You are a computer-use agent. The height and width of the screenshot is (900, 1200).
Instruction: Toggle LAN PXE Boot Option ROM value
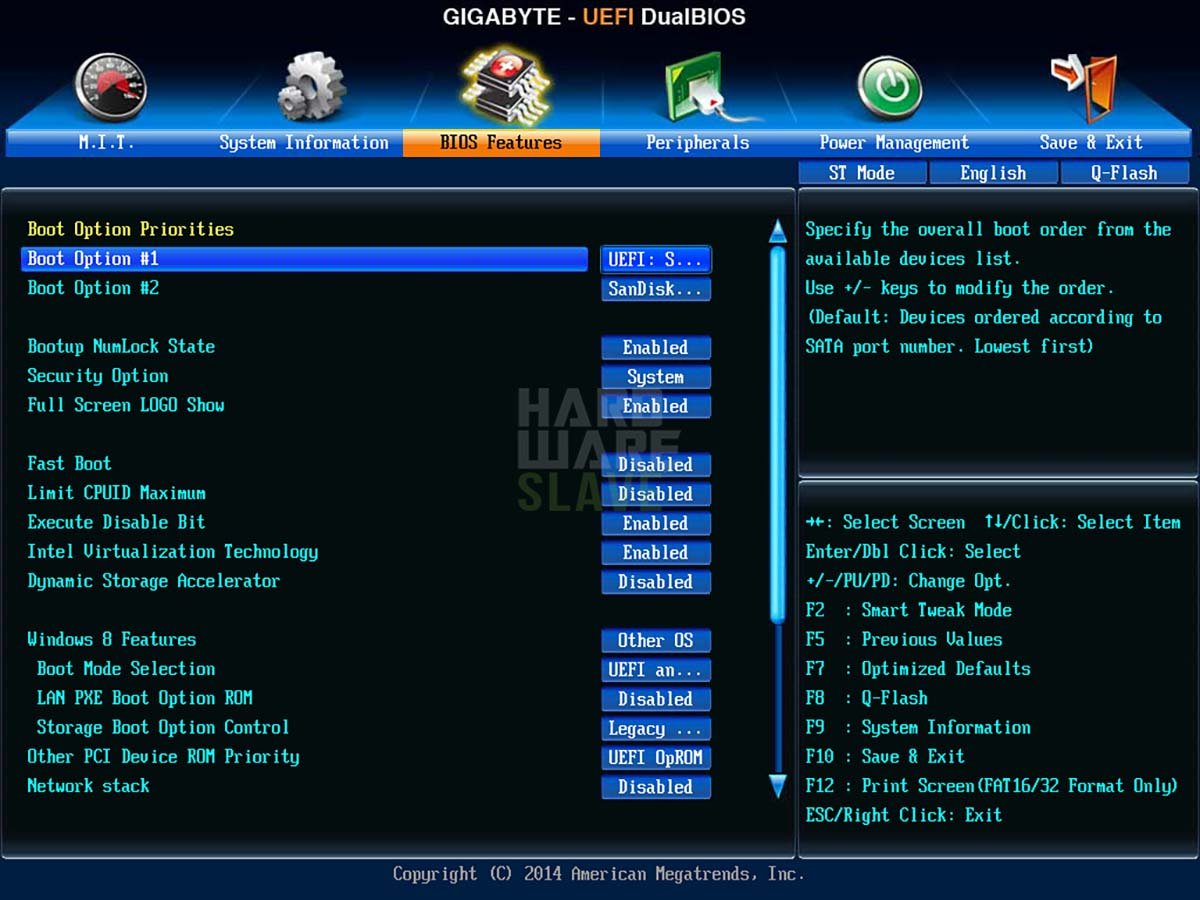click(x=656, y=699)
